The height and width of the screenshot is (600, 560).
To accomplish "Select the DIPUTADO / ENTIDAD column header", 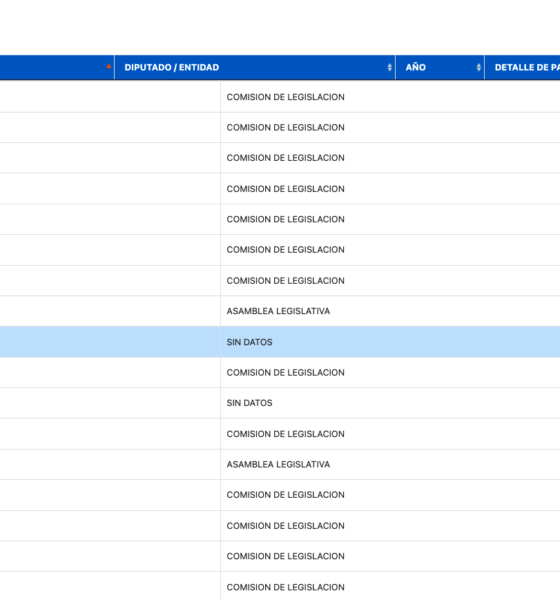I will coord(255,67).
